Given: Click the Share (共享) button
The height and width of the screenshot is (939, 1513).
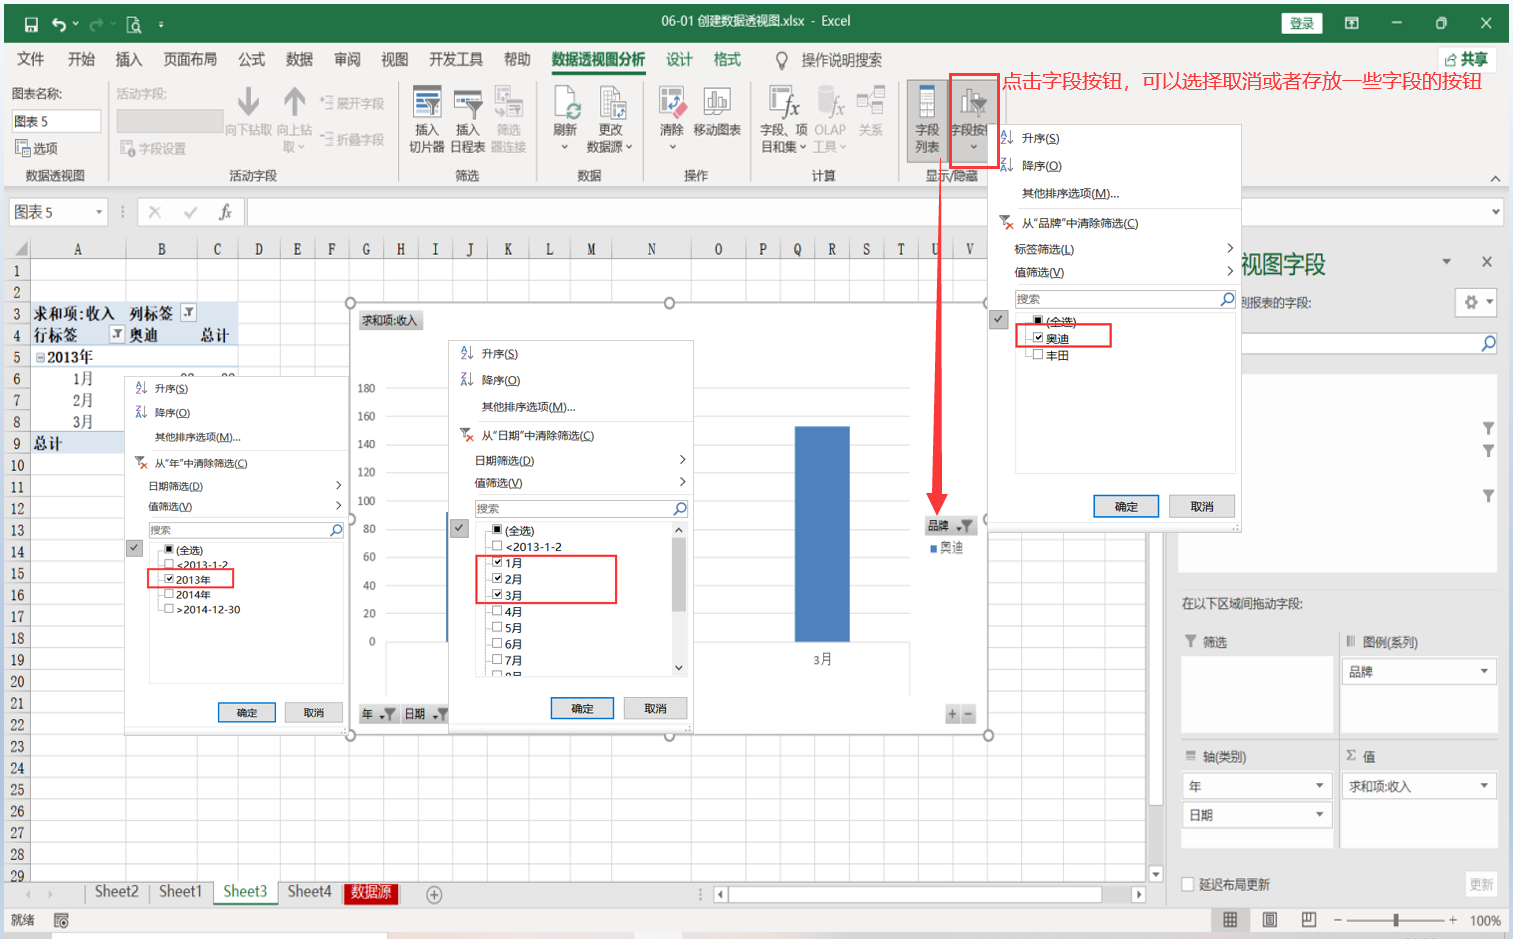Looking at the screenshot, I should 1466,60.
